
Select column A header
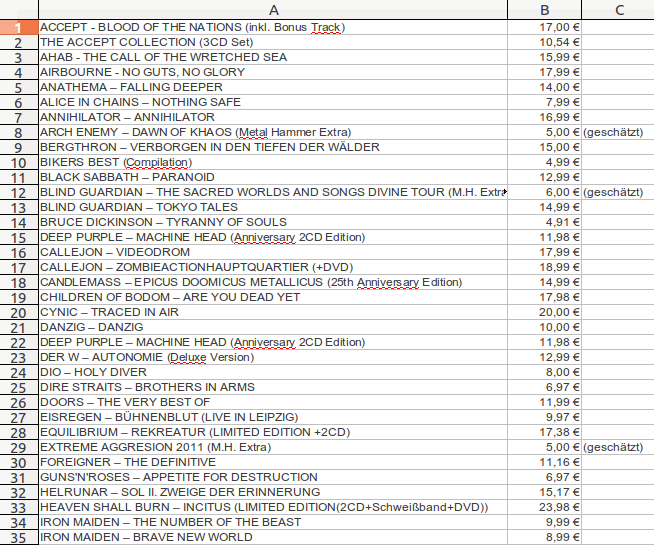pyautogui.click(x=273, y=10)
